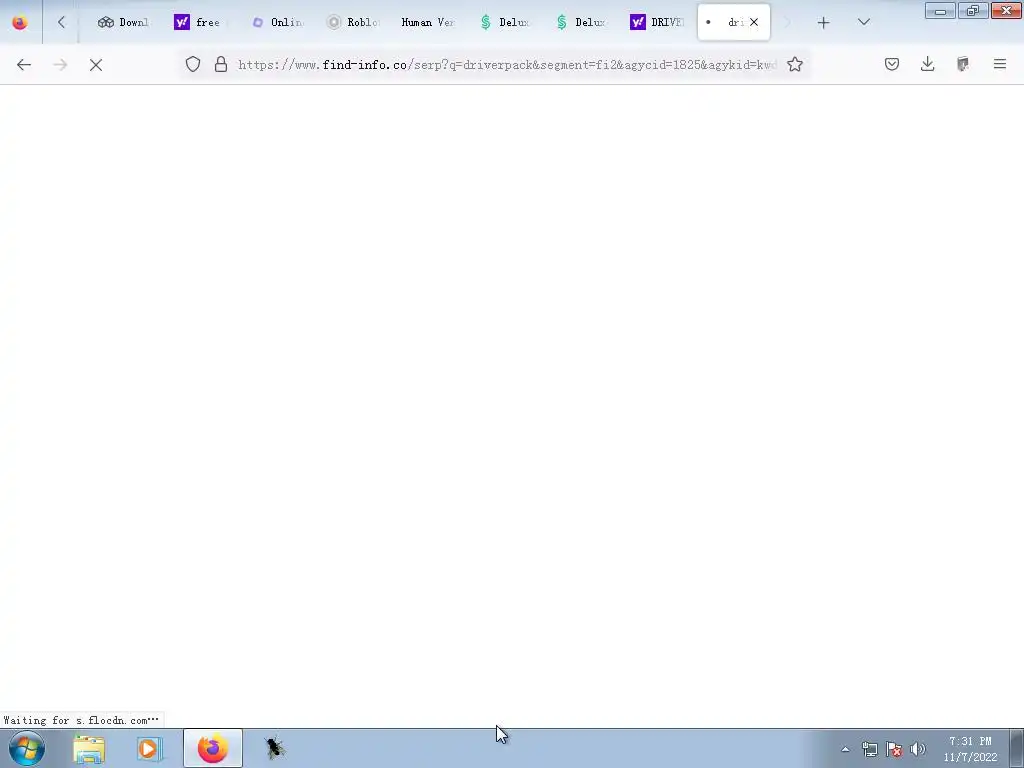Switch to the Yahoo 'free' tab

coord(198,22)
